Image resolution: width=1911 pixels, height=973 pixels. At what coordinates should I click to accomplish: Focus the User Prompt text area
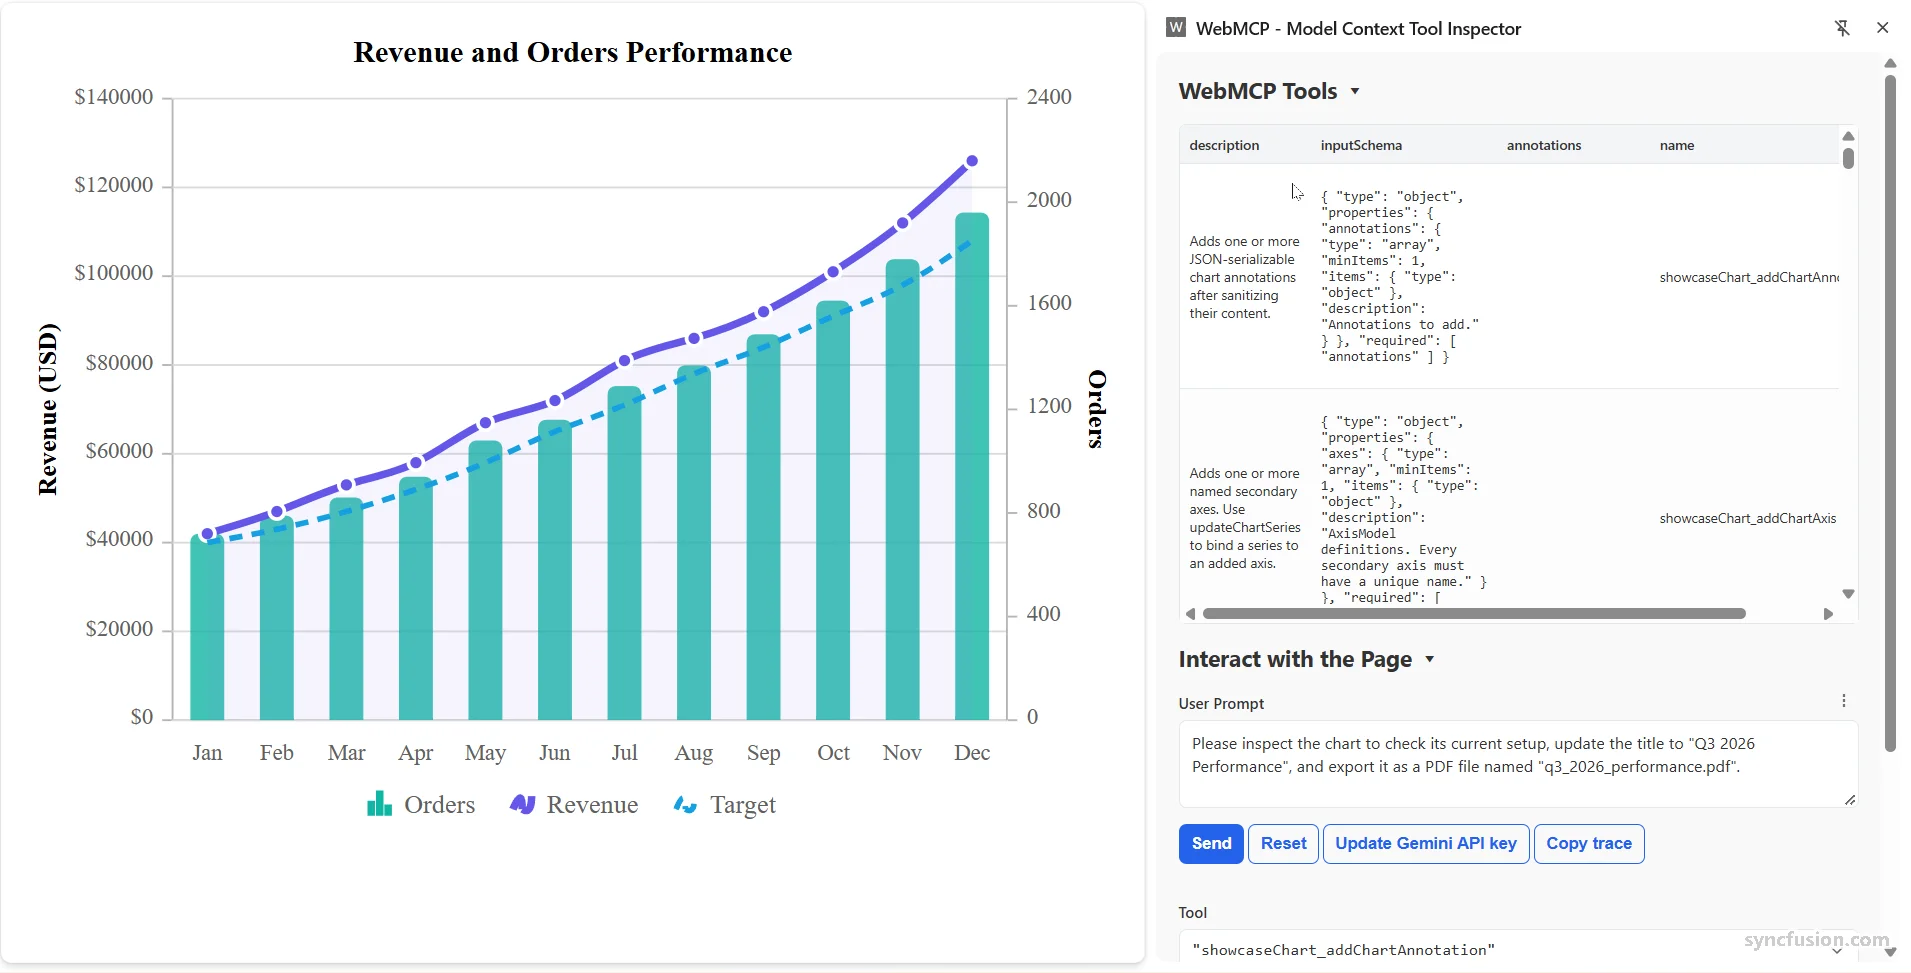point(1518,764)
